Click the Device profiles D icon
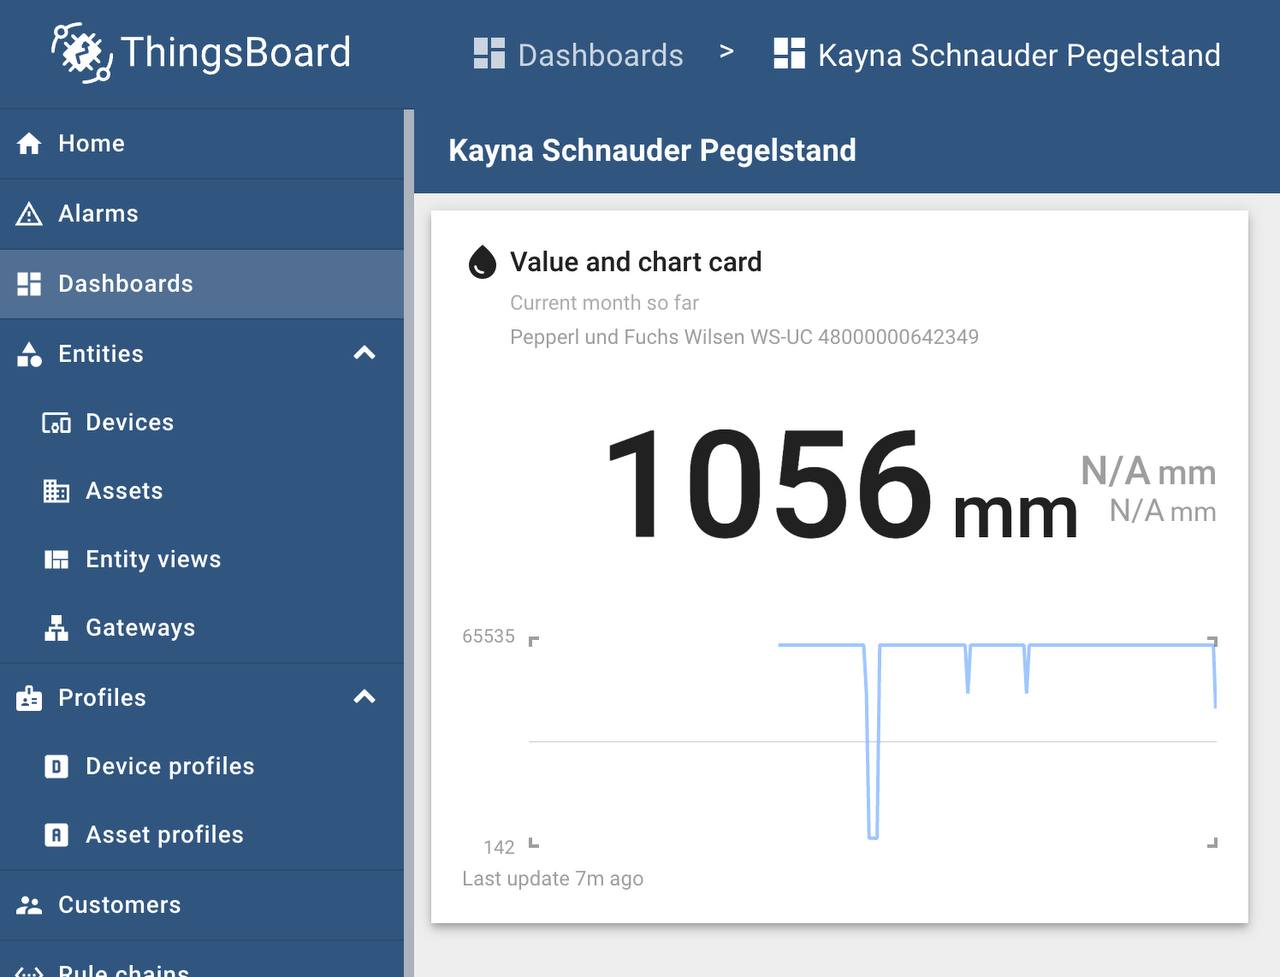 pos(56,767)
